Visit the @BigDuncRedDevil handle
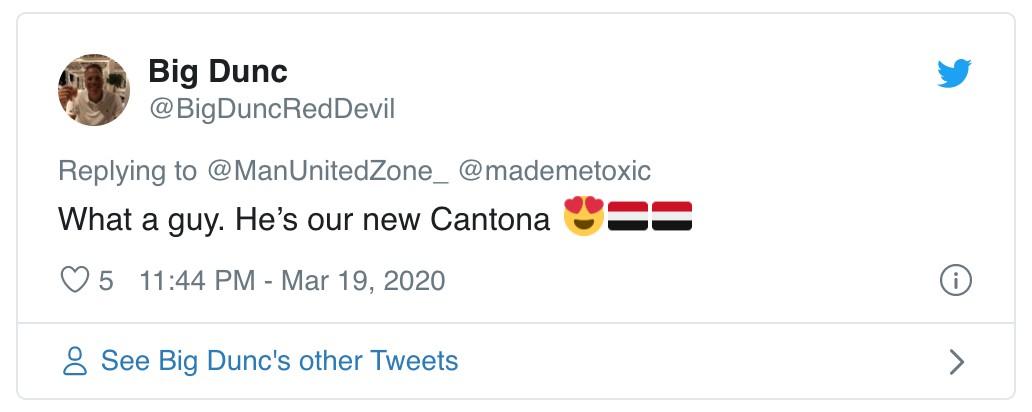The height and width of the screenshot is (412, 1032). [x=271, y=109]
